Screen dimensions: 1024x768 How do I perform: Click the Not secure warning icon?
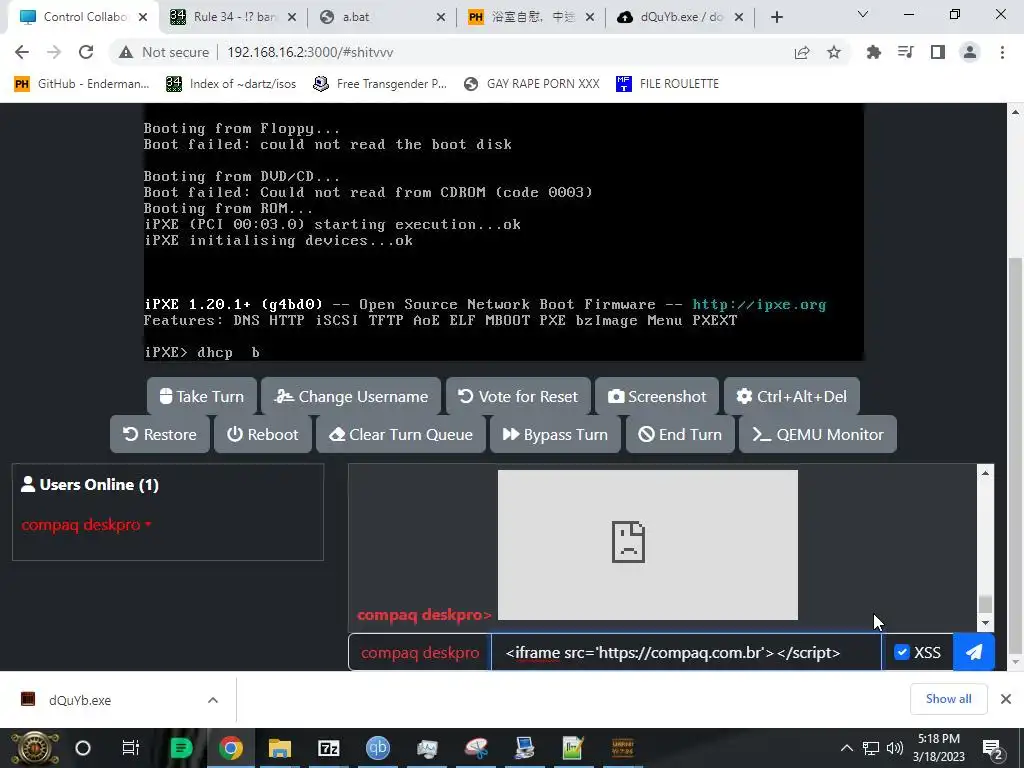(126, 52)
